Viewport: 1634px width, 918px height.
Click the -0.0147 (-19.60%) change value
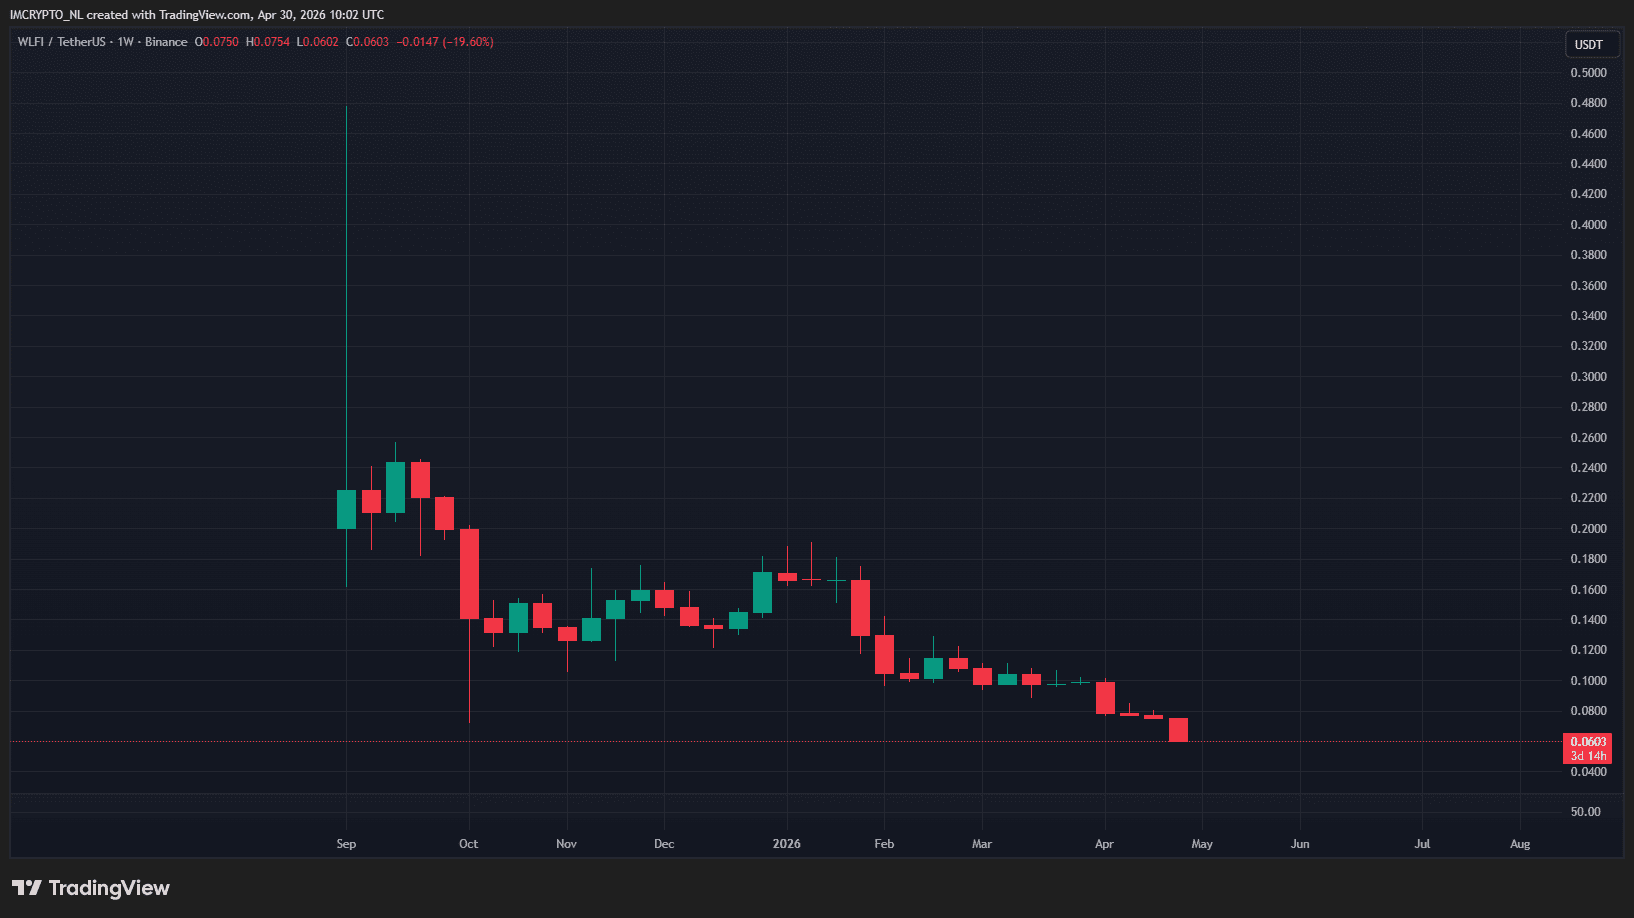tap(445, 42)
